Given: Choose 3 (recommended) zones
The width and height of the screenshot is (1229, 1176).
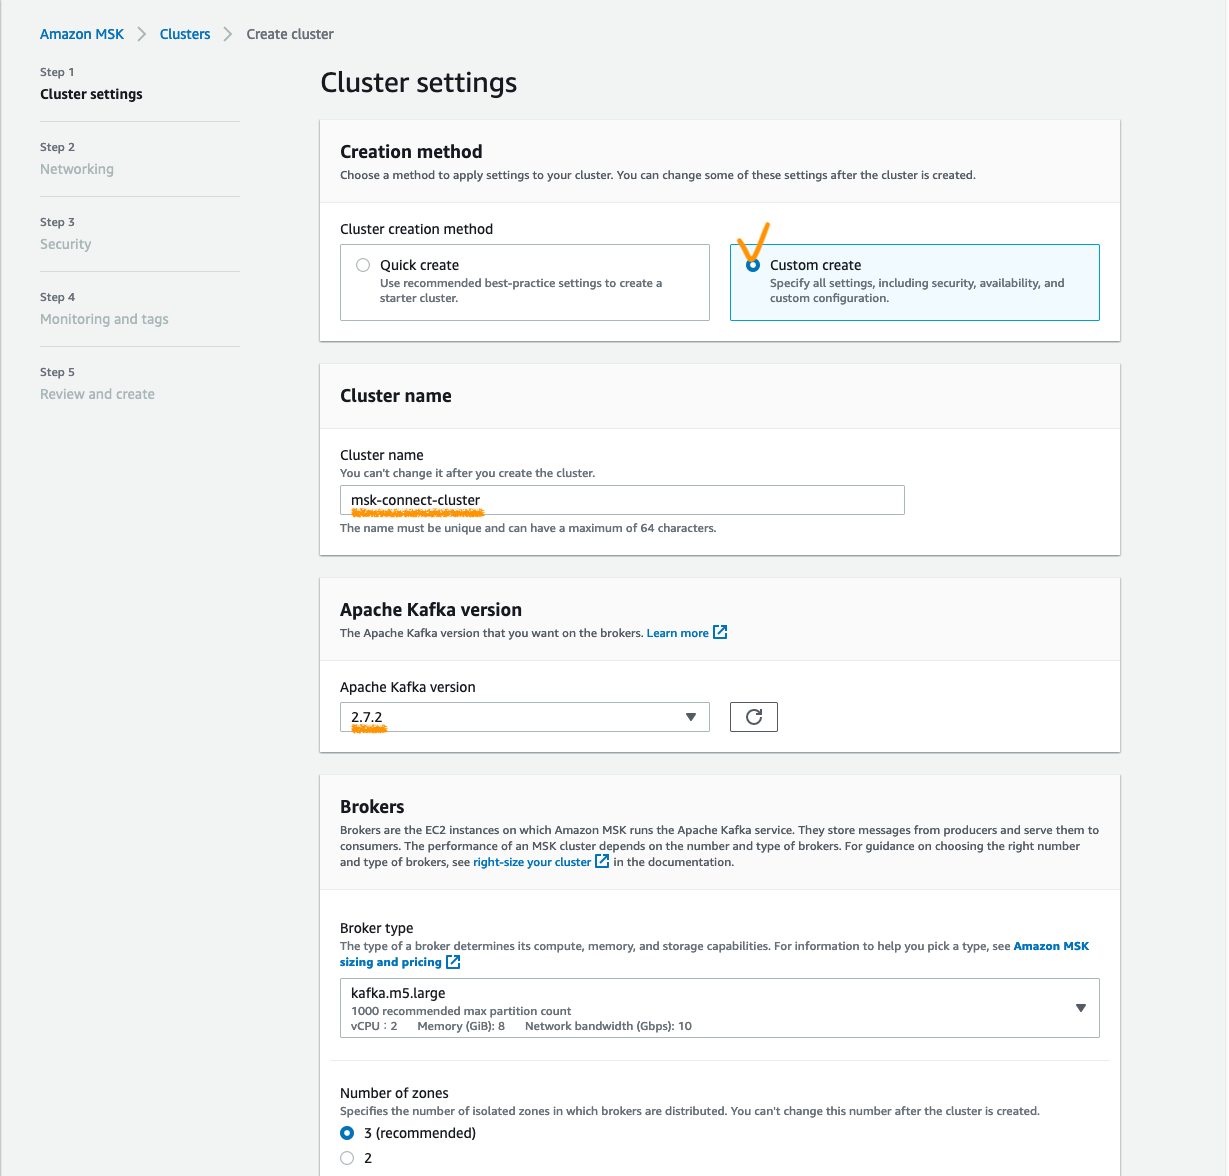Looking at the screenshot, I should (347, 1133).
